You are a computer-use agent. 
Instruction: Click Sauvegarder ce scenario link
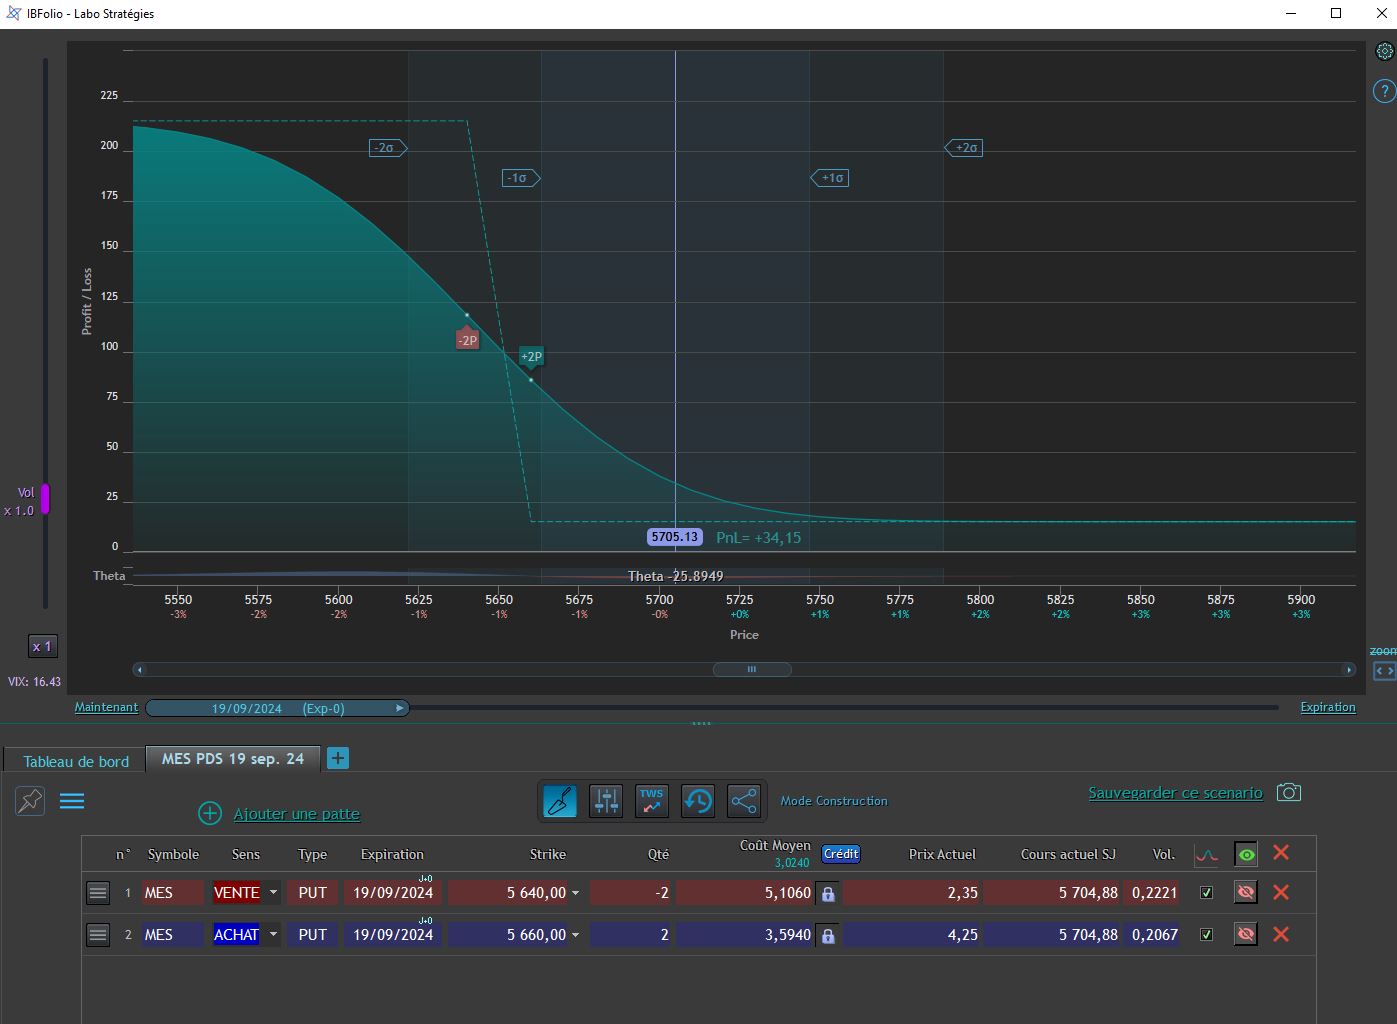click(x=1175, y=793)
